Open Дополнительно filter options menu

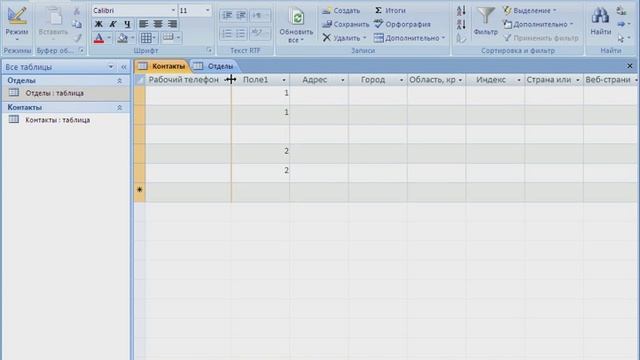[x=538, y=24]
